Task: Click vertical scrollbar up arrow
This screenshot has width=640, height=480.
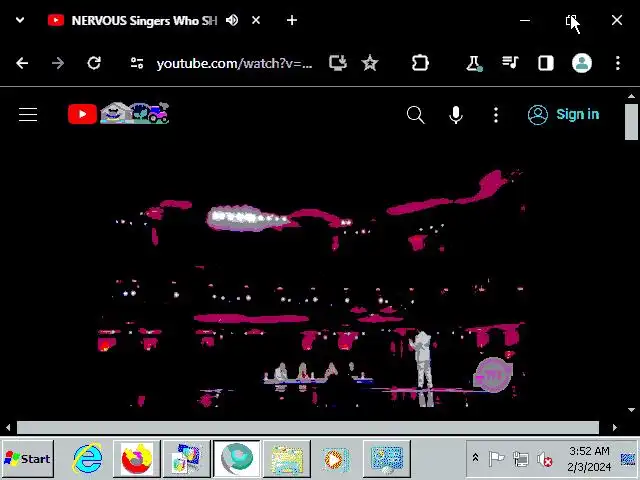Action: [631, 96]
